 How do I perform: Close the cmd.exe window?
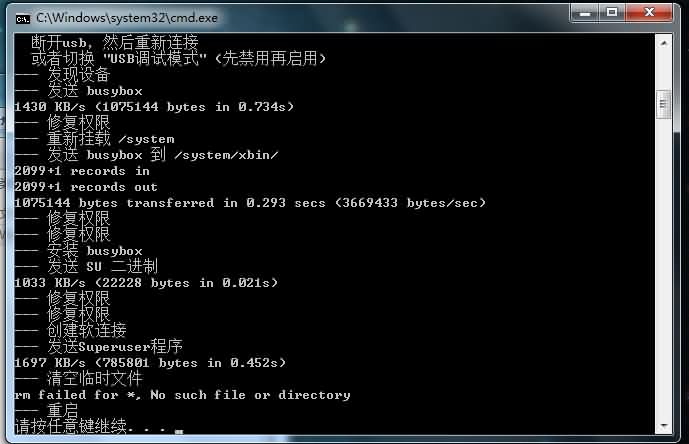[x=650, y=13]
